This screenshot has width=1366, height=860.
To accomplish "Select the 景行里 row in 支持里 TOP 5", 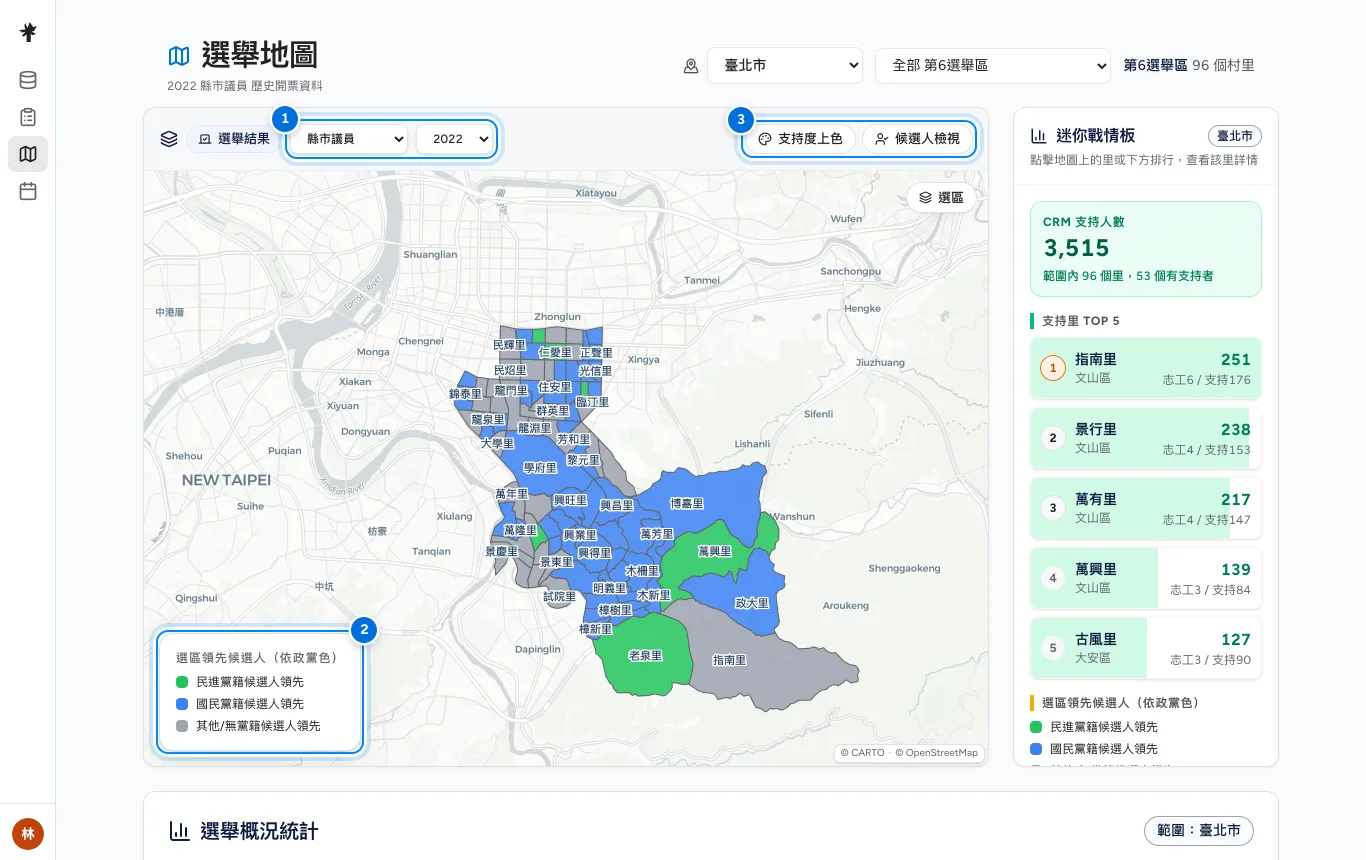I will pyautogui.click(x=1146, y=439).
